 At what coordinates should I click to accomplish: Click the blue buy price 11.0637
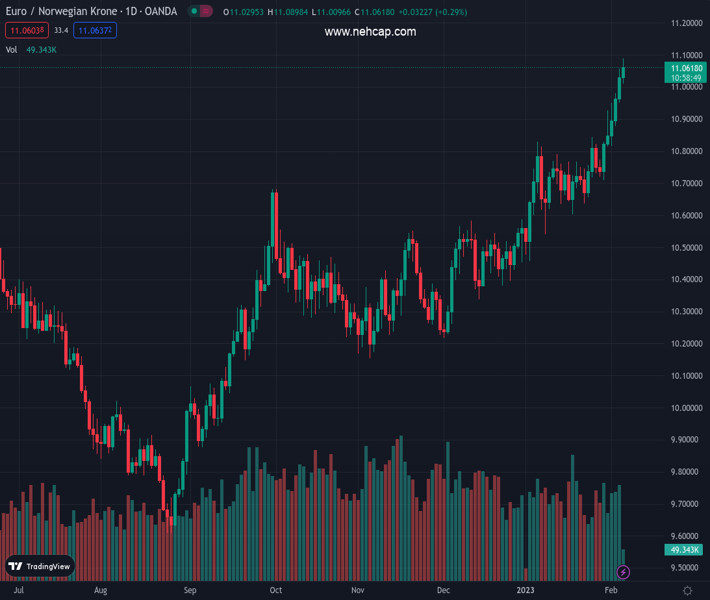tap(96, 31)
